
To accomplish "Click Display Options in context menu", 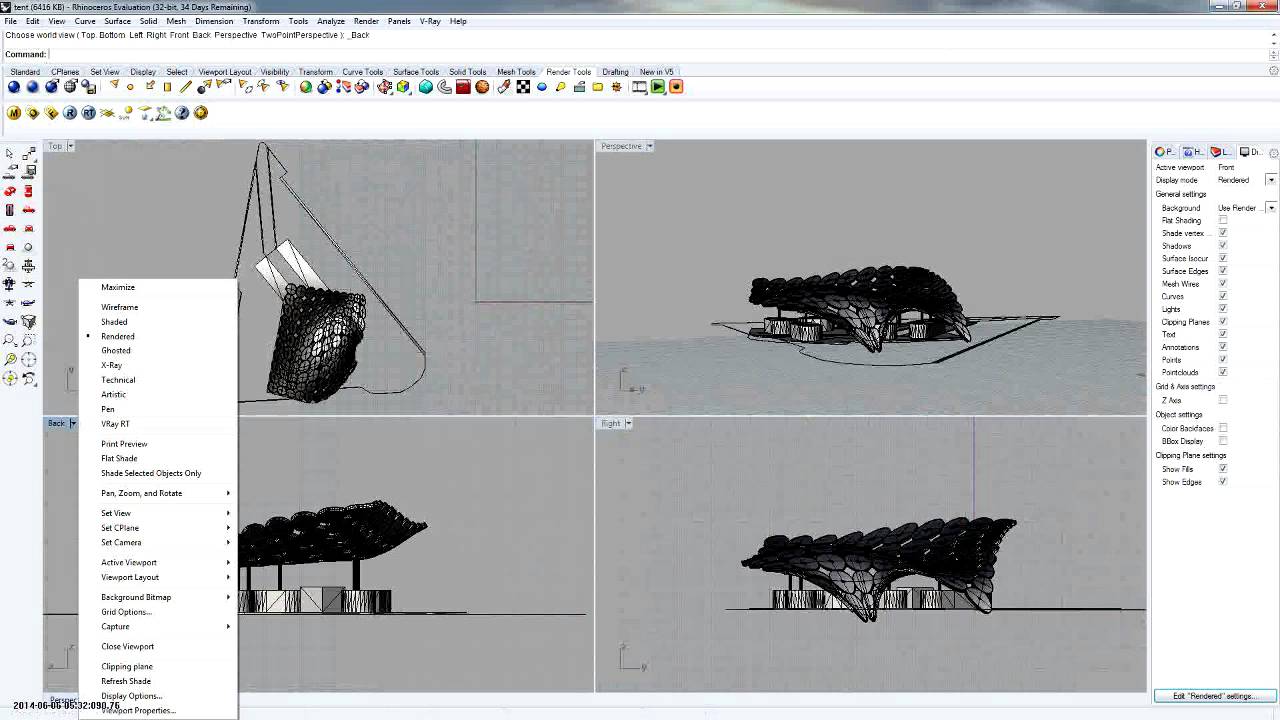I will tap(131, 696).
